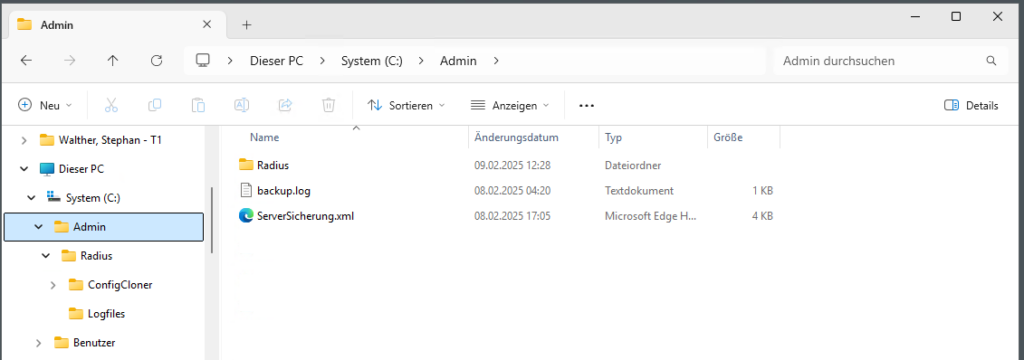Viewport: 1024px width, 360px height.
Task: Open the Anzeigen dropdown
Action: pyautogui.click(x=510, y=105)
